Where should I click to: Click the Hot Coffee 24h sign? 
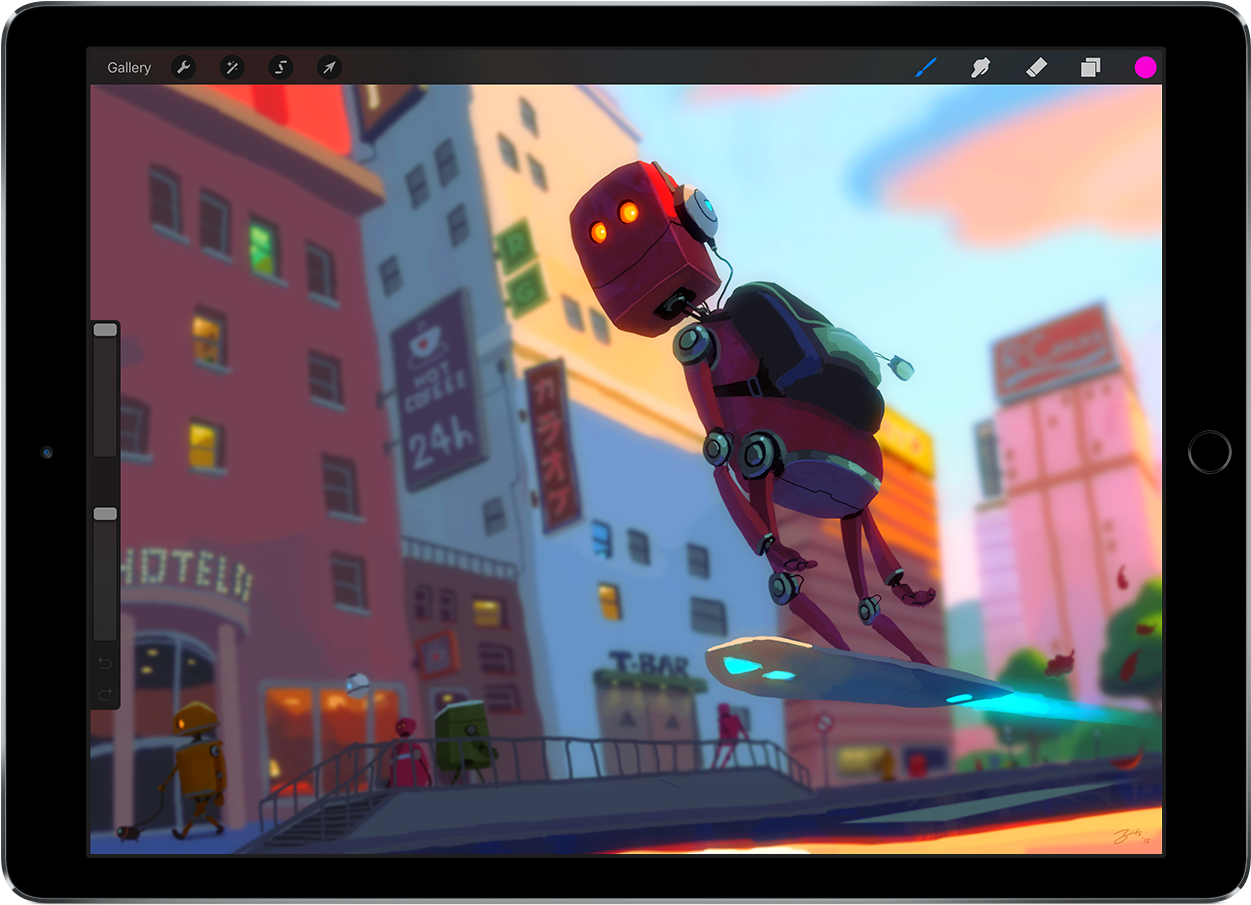(438, 389)
